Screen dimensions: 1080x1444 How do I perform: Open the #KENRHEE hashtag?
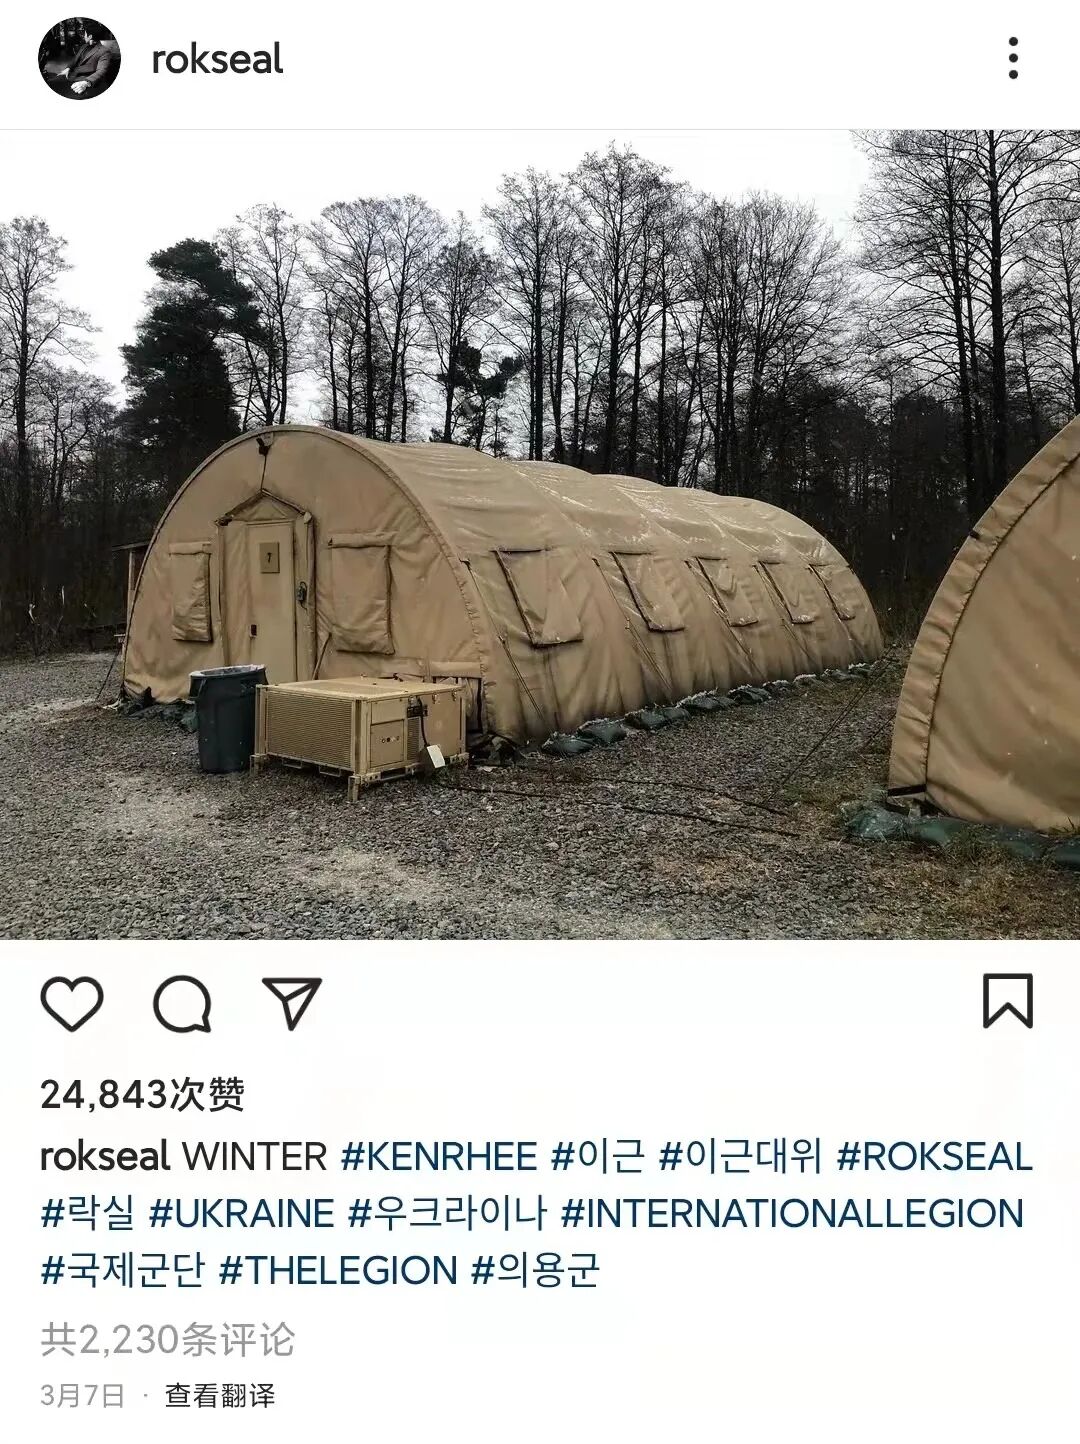coord(439,1157)
